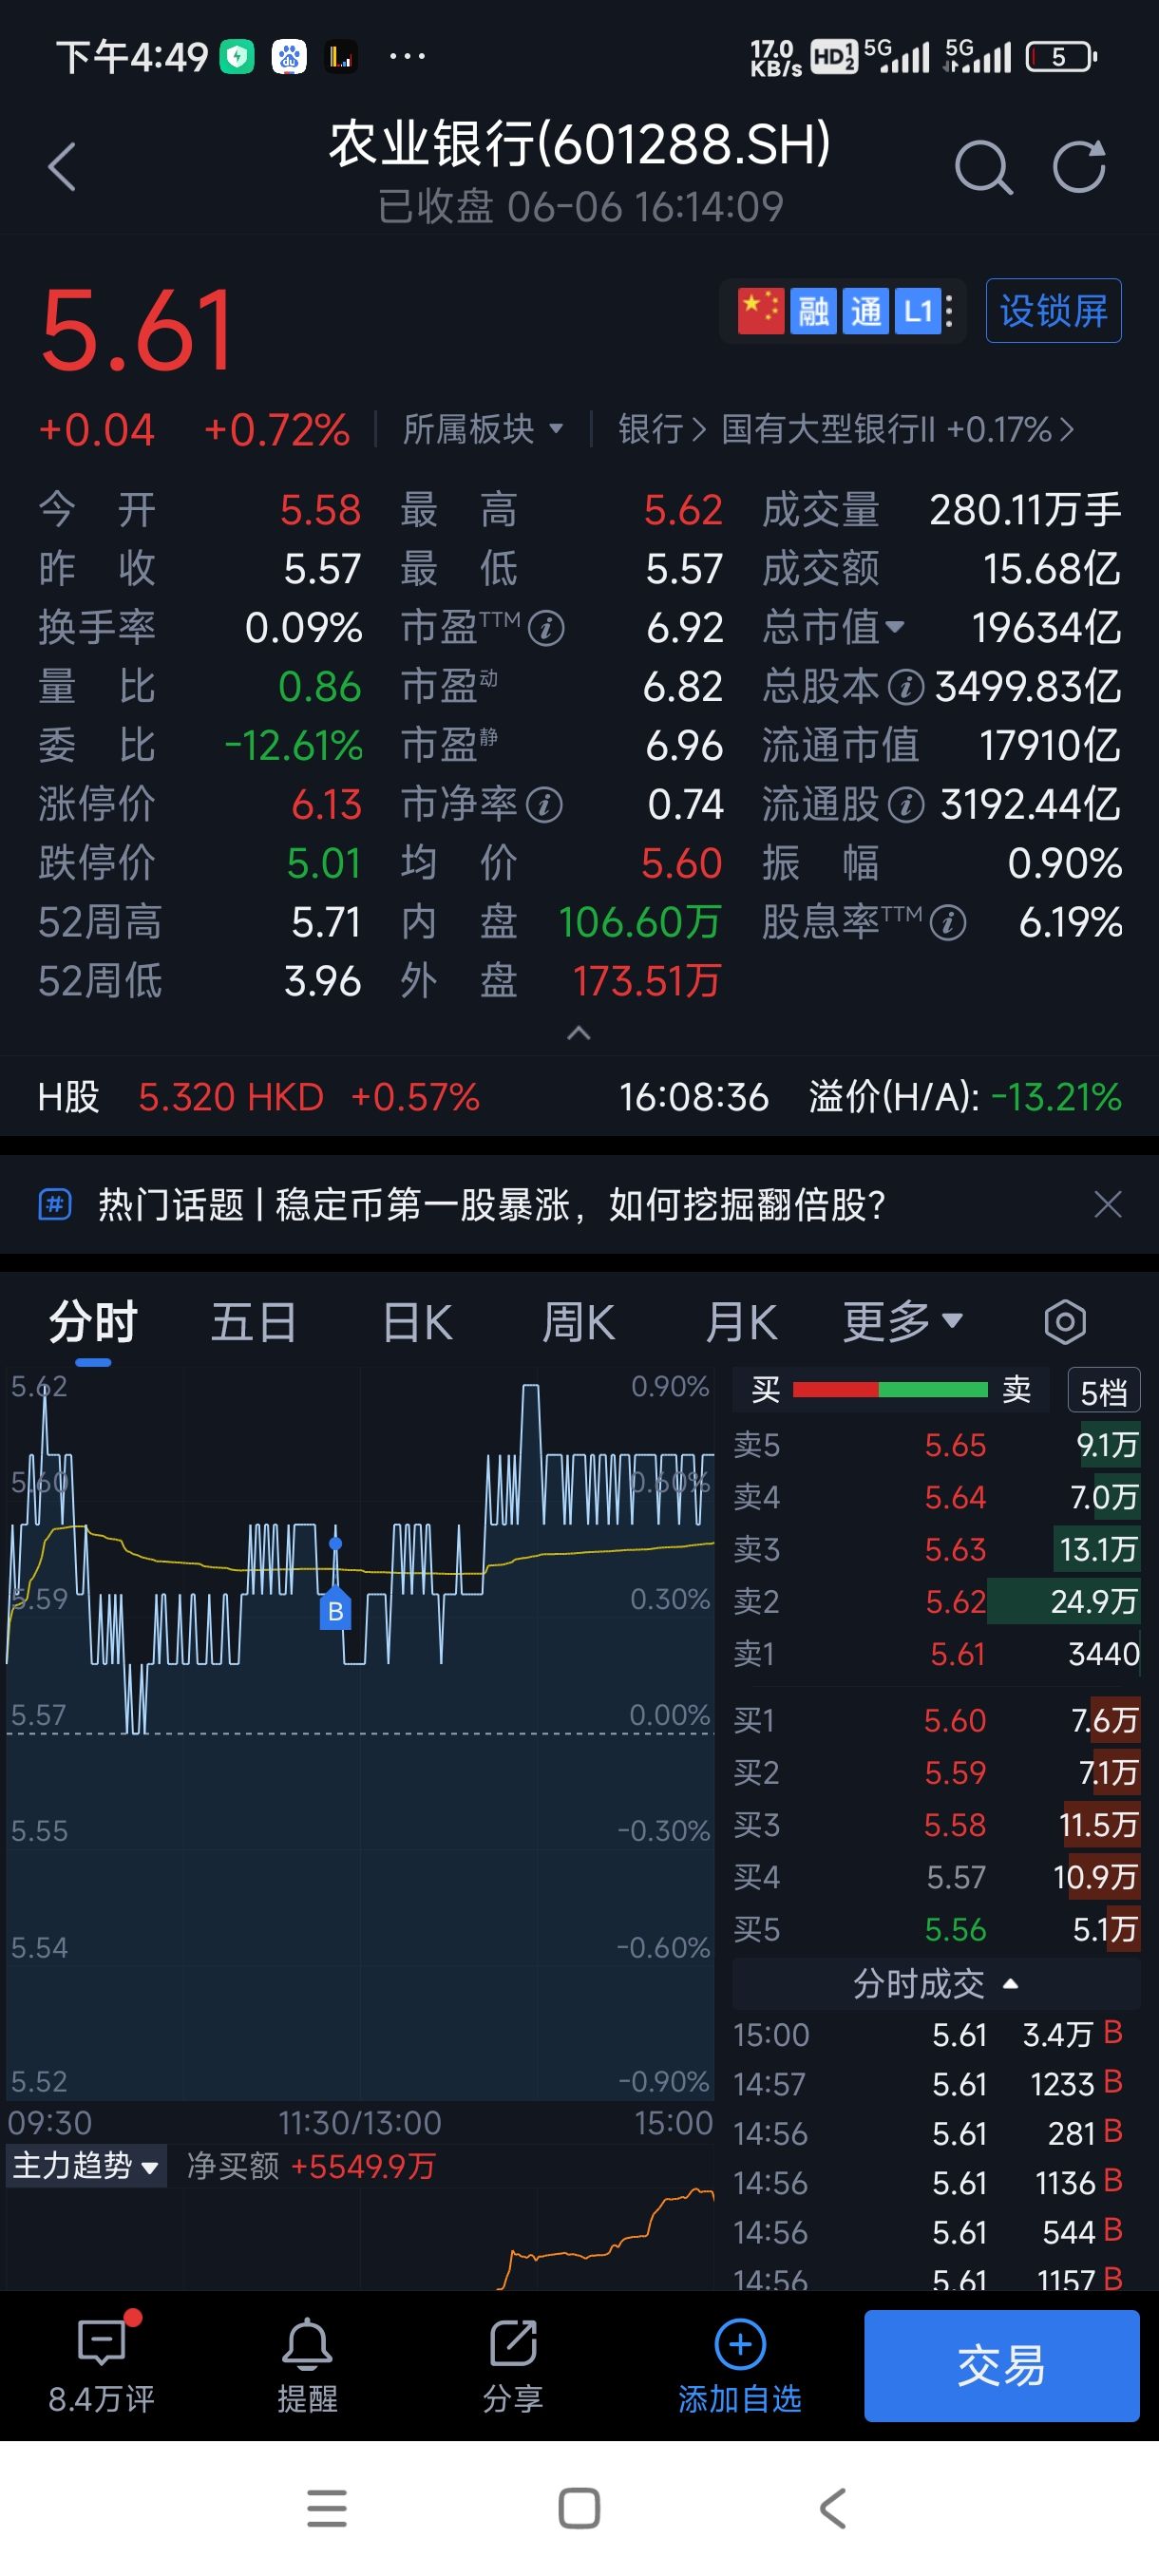Open info icon next to 市盈TTM

pos(546,629)
